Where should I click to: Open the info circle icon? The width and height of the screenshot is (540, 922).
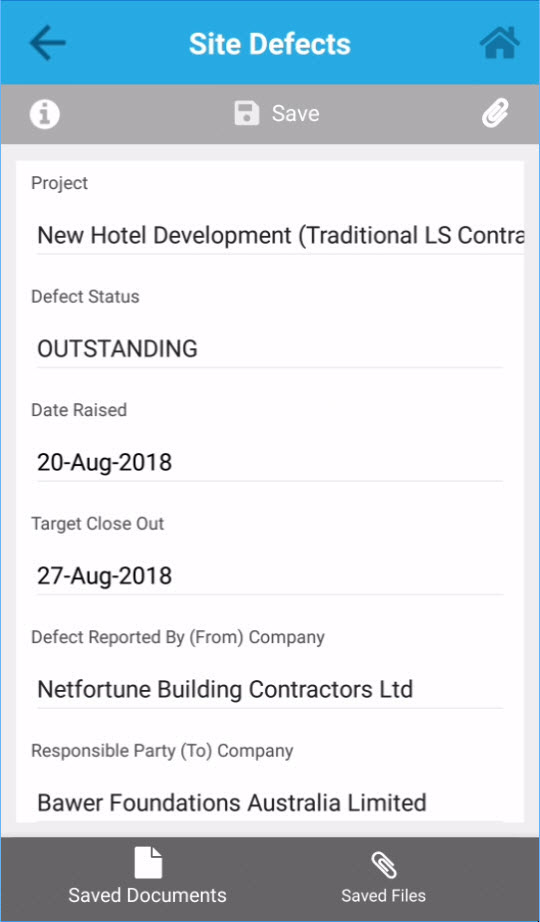click(45, 113)
